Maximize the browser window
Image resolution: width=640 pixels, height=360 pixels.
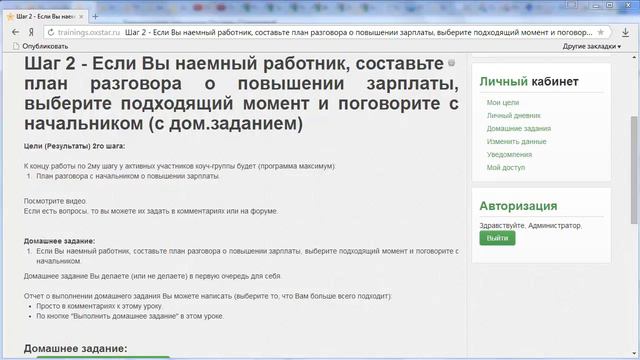pyautogui.click(x=610, y=5)
